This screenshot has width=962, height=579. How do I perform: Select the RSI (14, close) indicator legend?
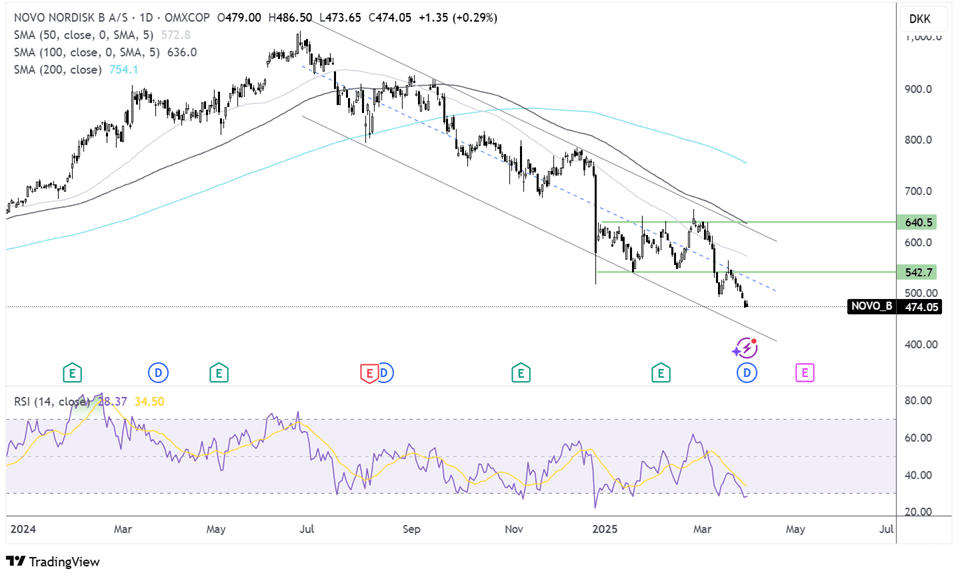click(x=52, y=401)
